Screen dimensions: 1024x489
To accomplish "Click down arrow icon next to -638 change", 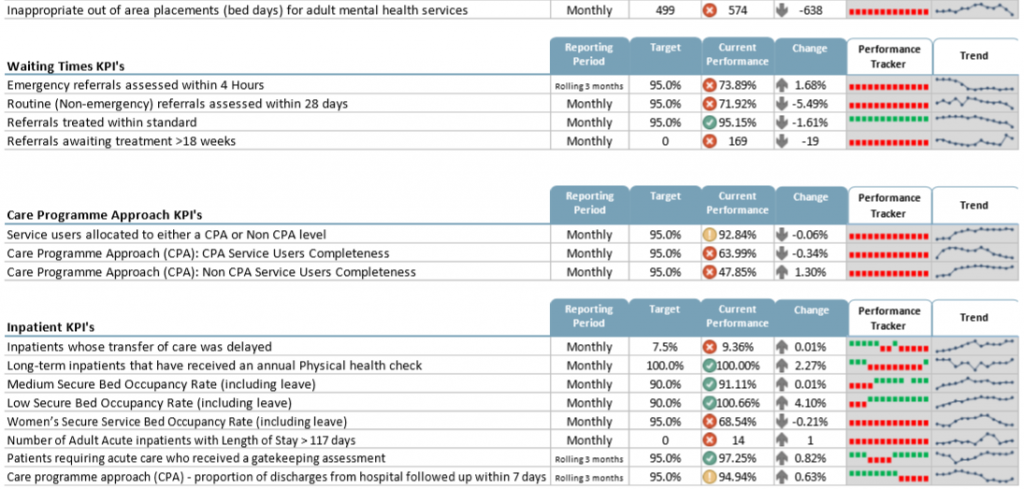I will (783, 10).
